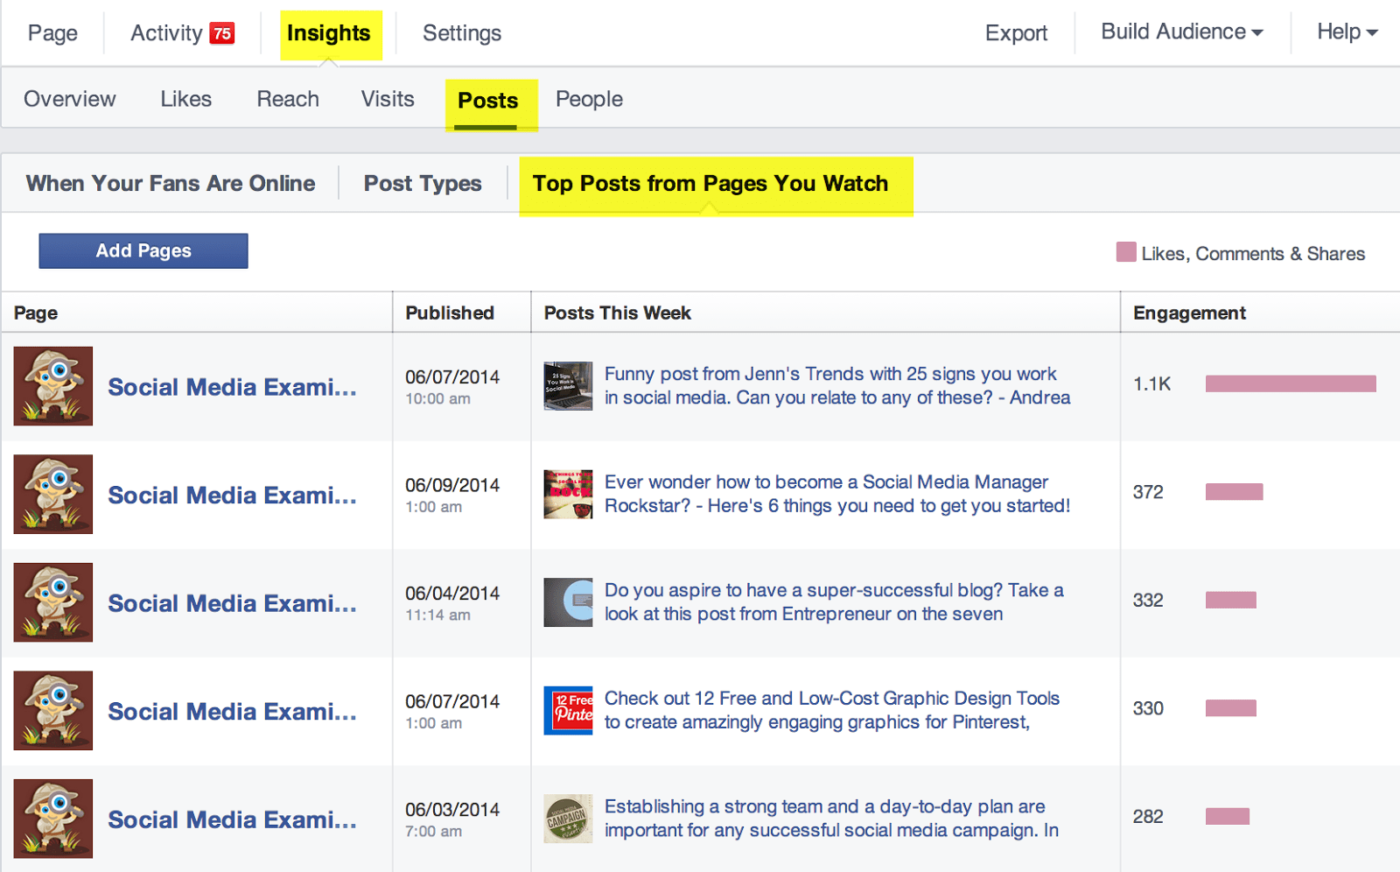Click the blog post thumbnail in the third row

tap(567, 602)
